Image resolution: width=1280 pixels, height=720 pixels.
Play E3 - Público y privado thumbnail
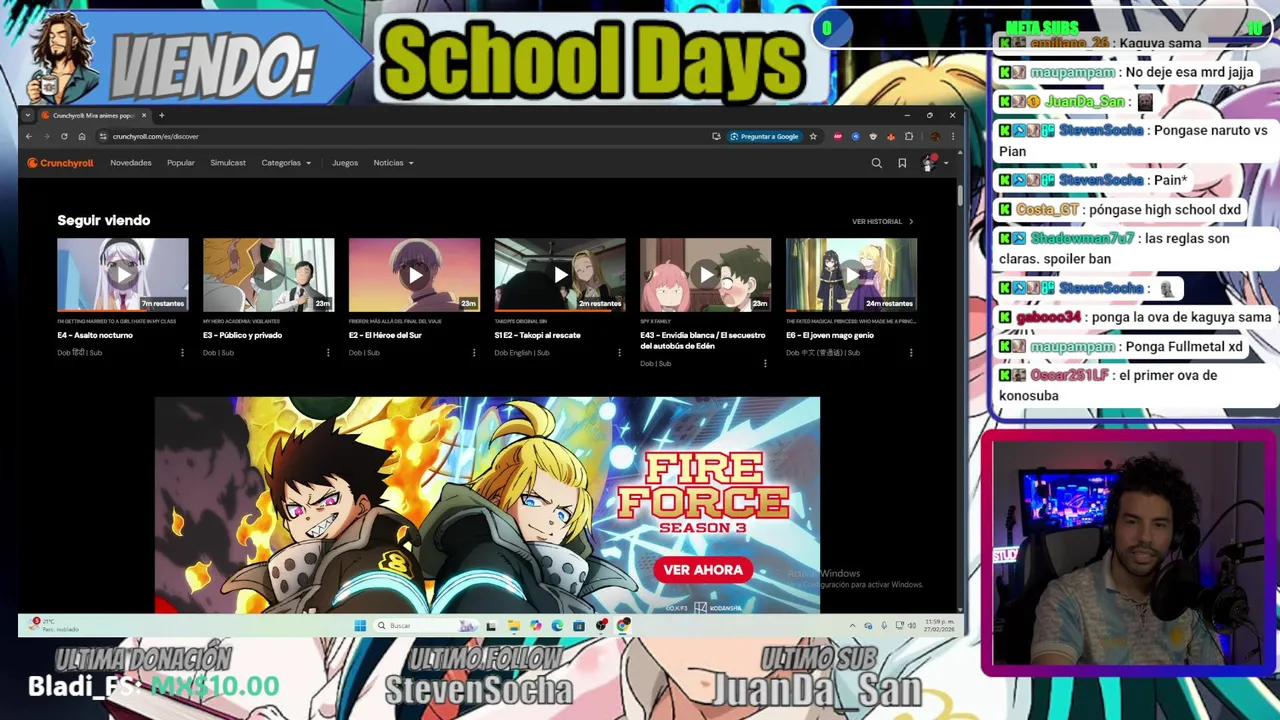click(x=269, y=274)
